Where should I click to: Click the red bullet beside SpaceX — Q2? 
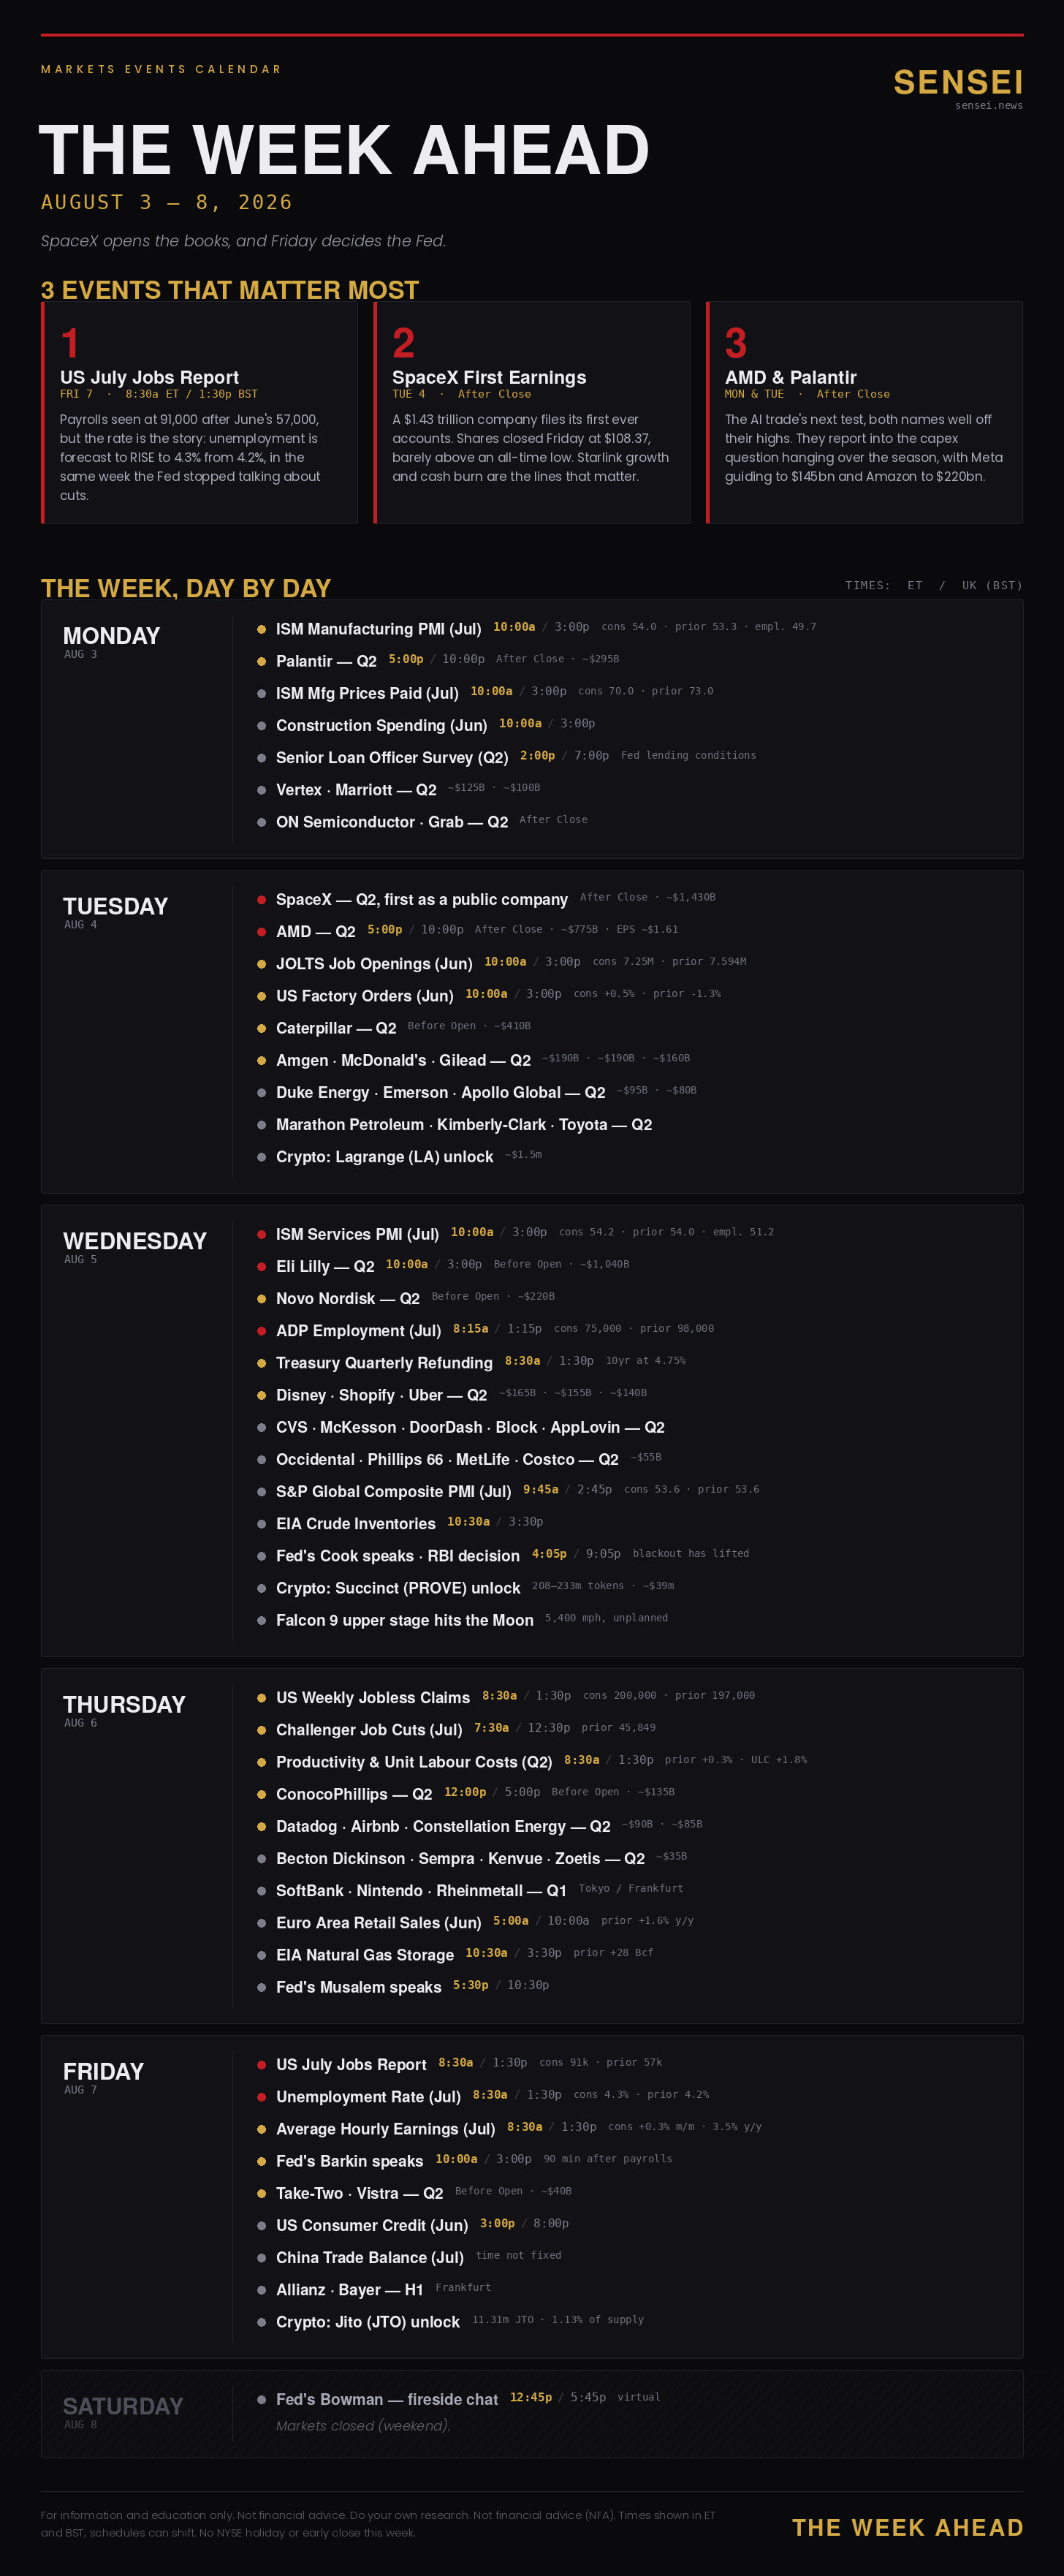coord(261,899)
